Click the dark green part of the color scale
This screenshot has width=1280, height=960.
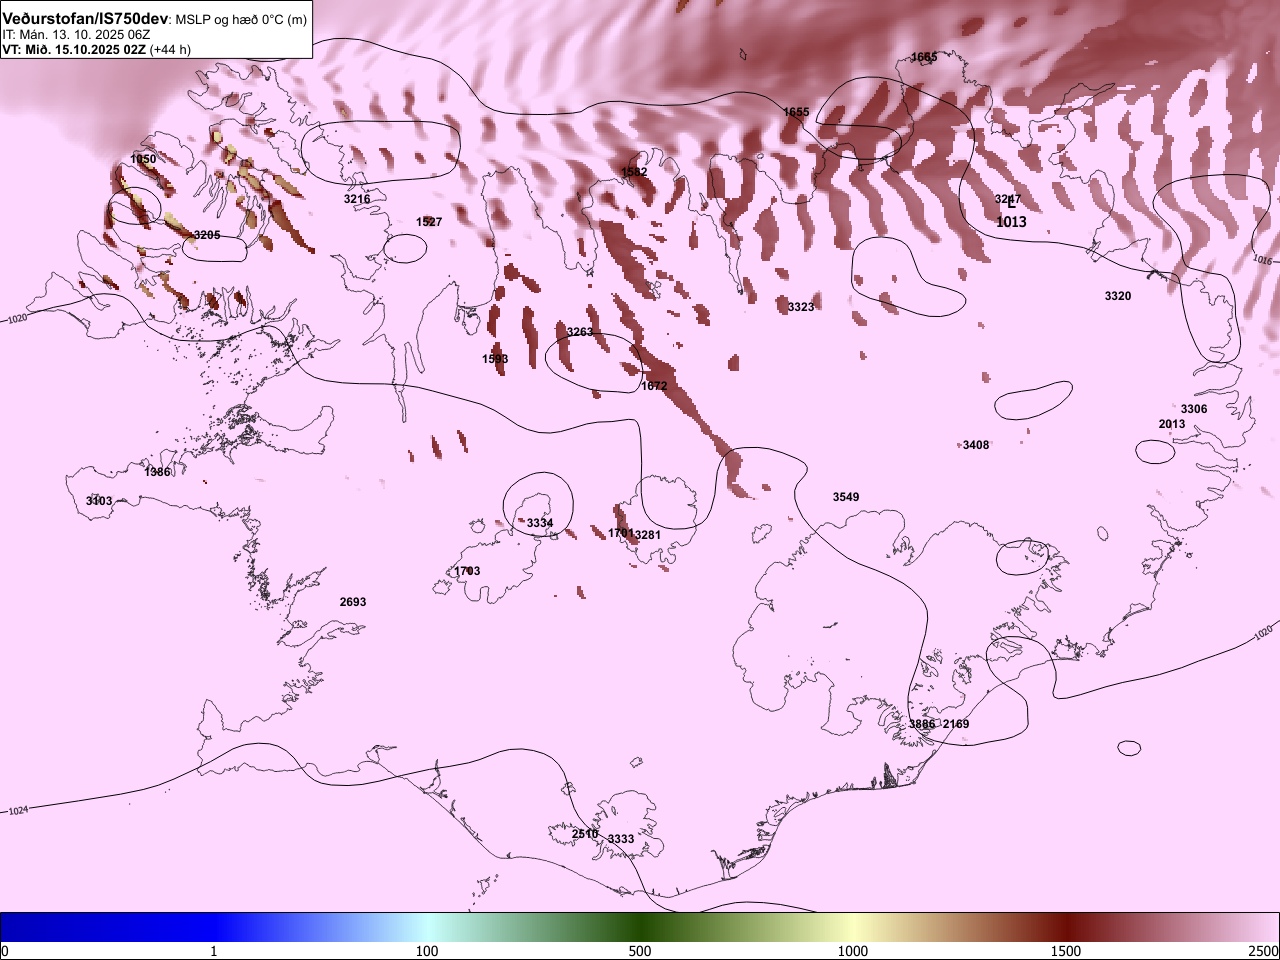[640, 927]
